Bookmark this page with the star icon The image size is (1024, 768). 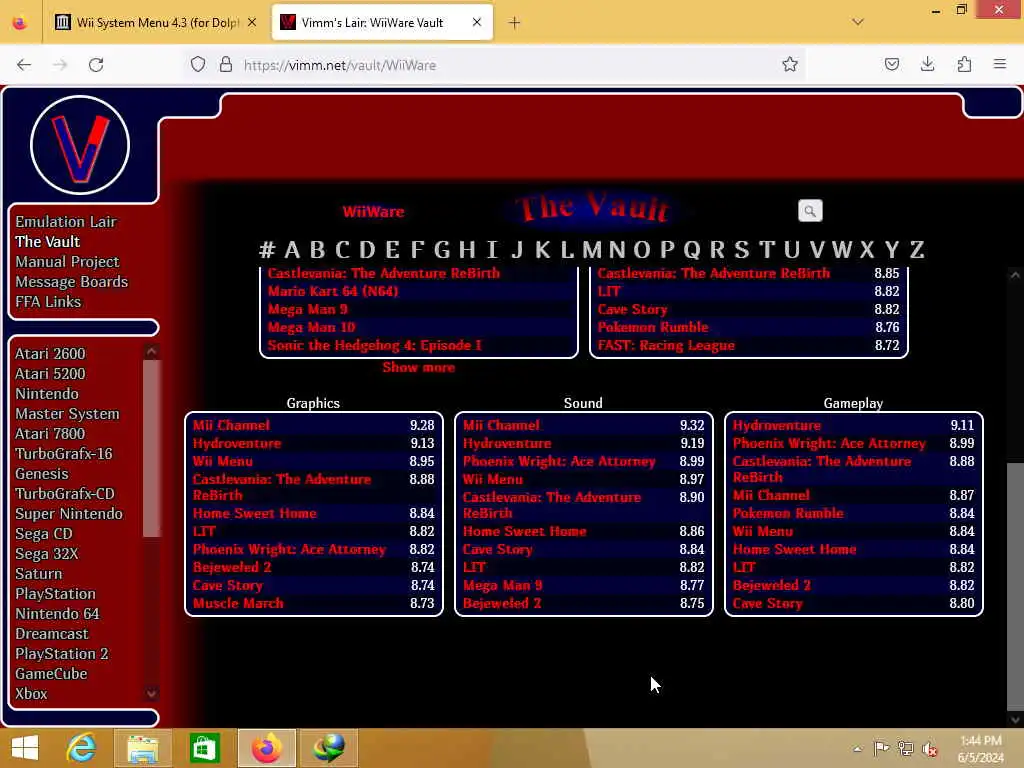click(x=790, y=64)
